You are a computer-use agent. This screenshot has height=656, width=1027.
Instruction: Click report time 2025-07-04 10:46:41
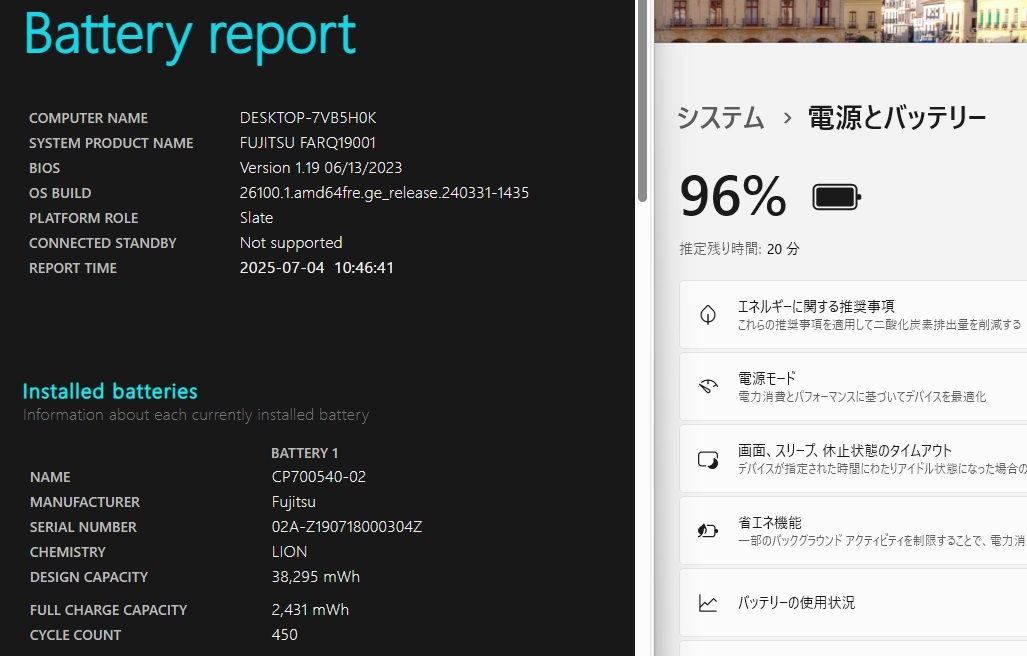[316, 268]
